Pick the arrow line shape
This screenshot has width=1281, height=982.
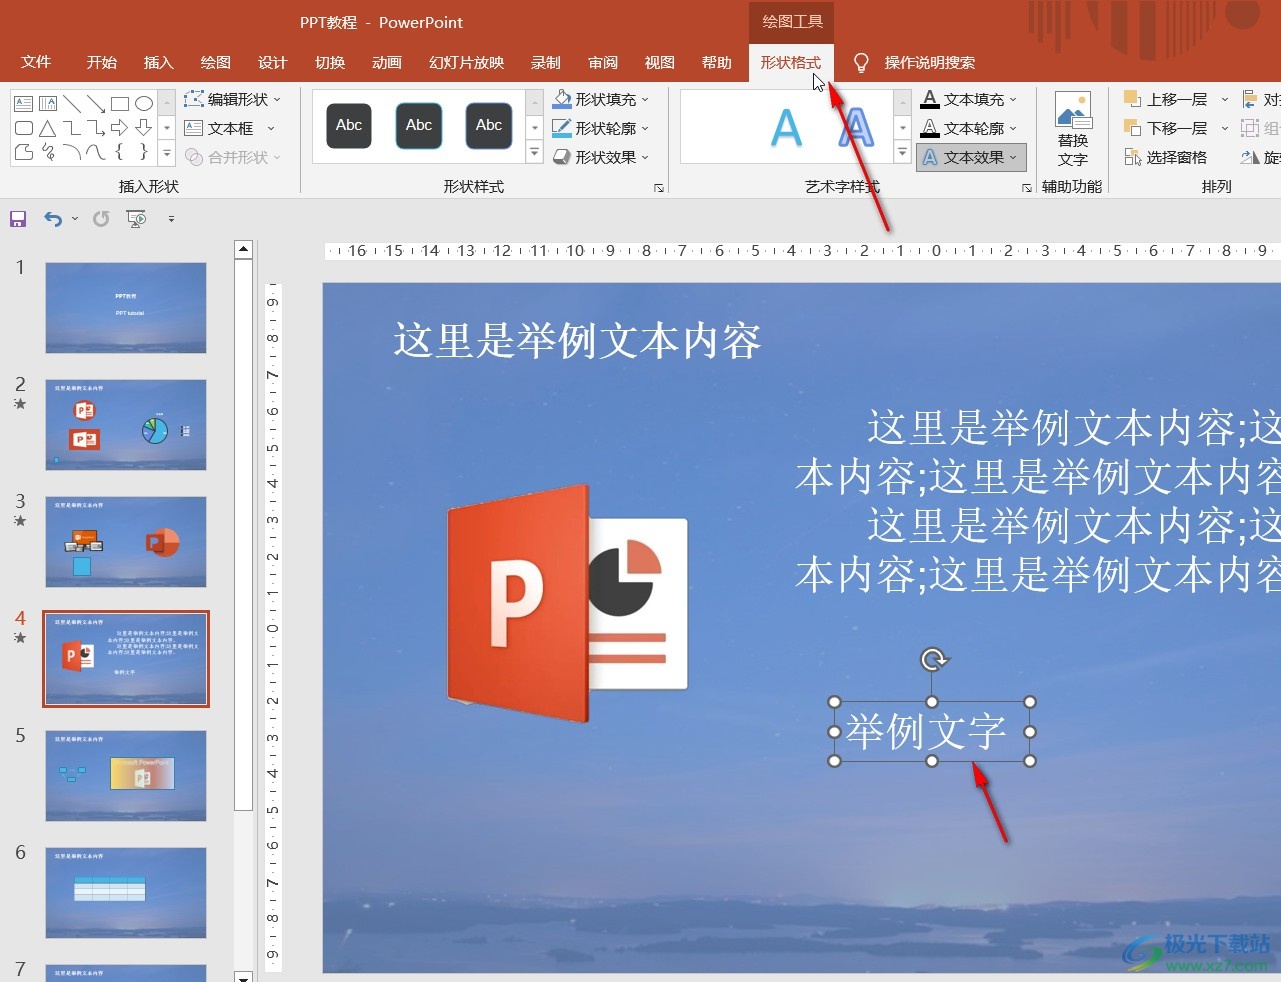[96, 104]
